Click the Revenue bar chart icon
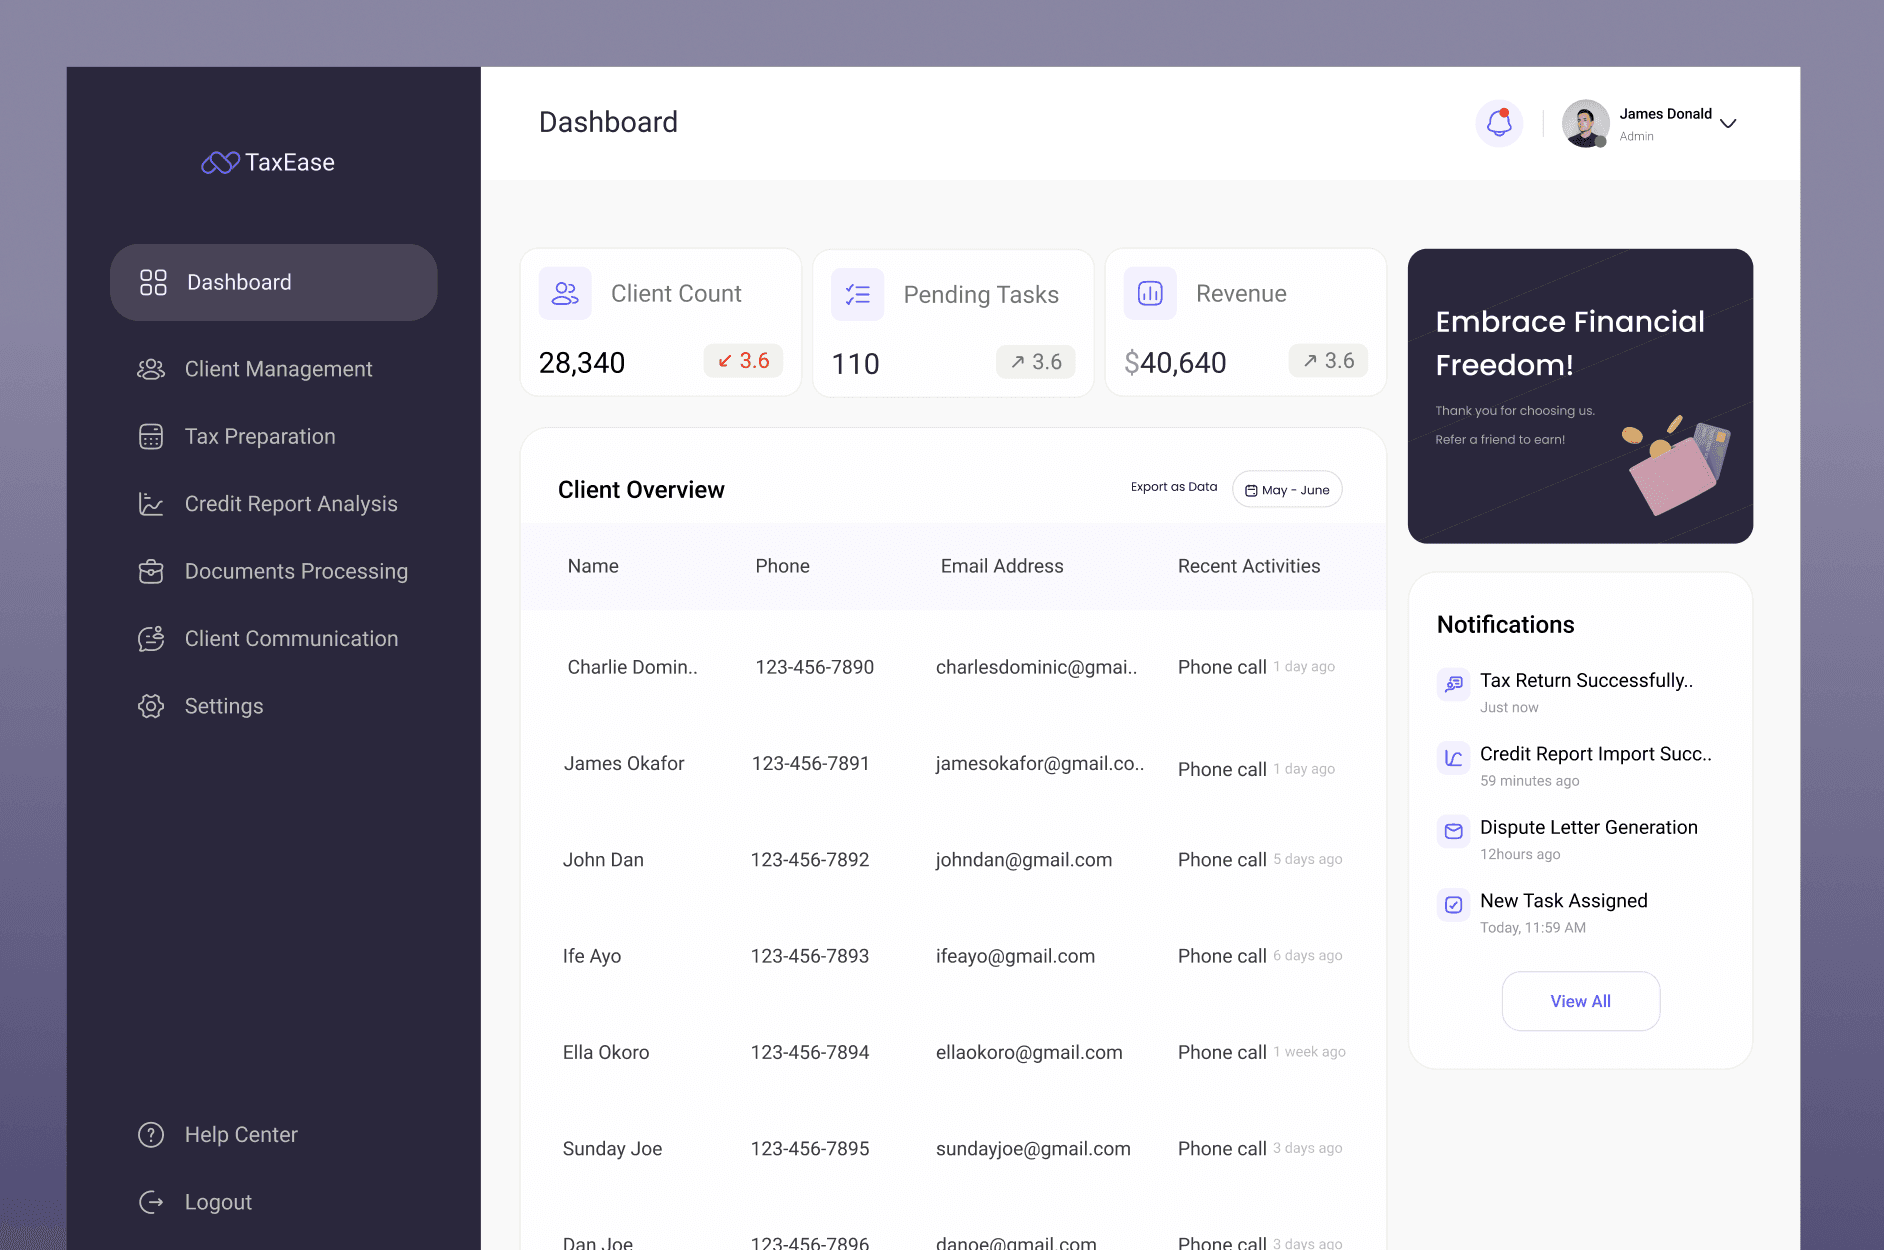The width and height of the screenshot is (1884, 1250). click(1150, 293)
